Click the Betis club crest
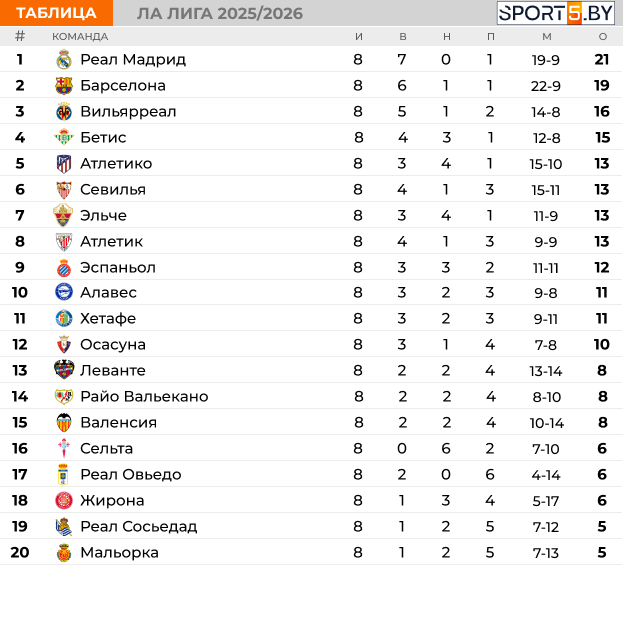Image resolution: width=623 pixels, height=640 pixels. (x=64, y=138)
